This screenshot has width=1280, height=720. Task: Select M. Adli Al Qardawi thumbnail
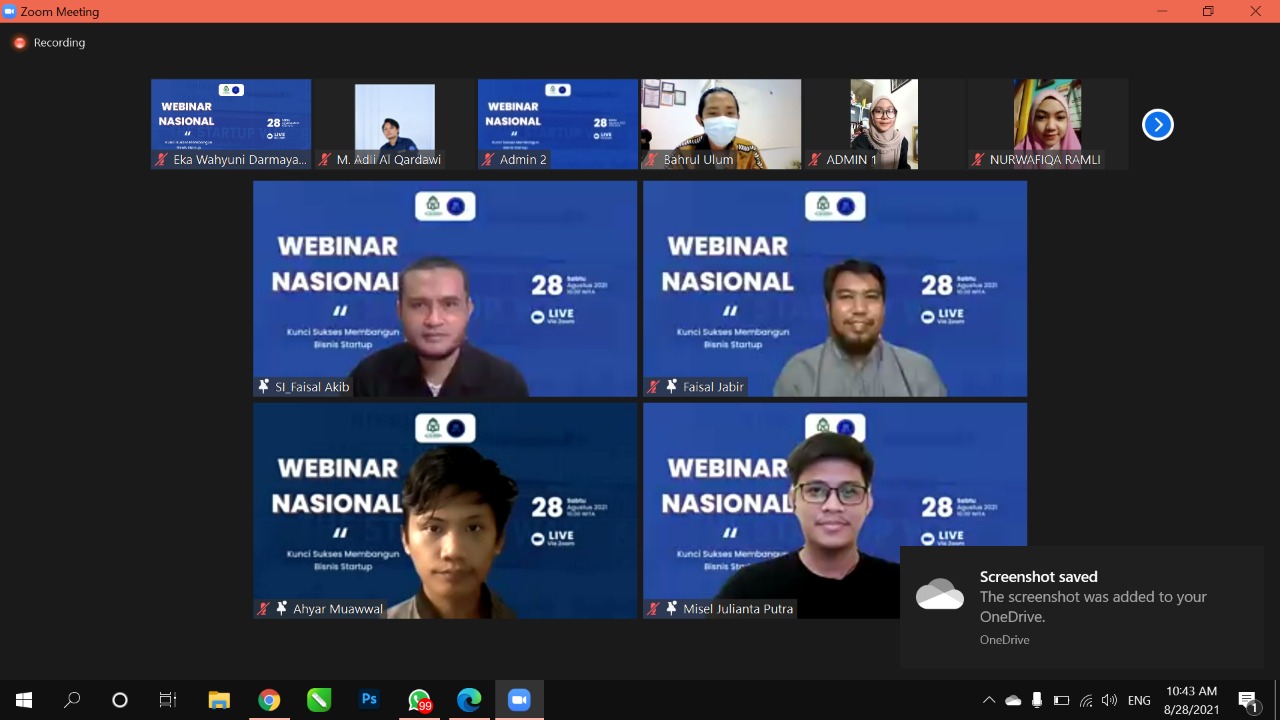(394, 124)
